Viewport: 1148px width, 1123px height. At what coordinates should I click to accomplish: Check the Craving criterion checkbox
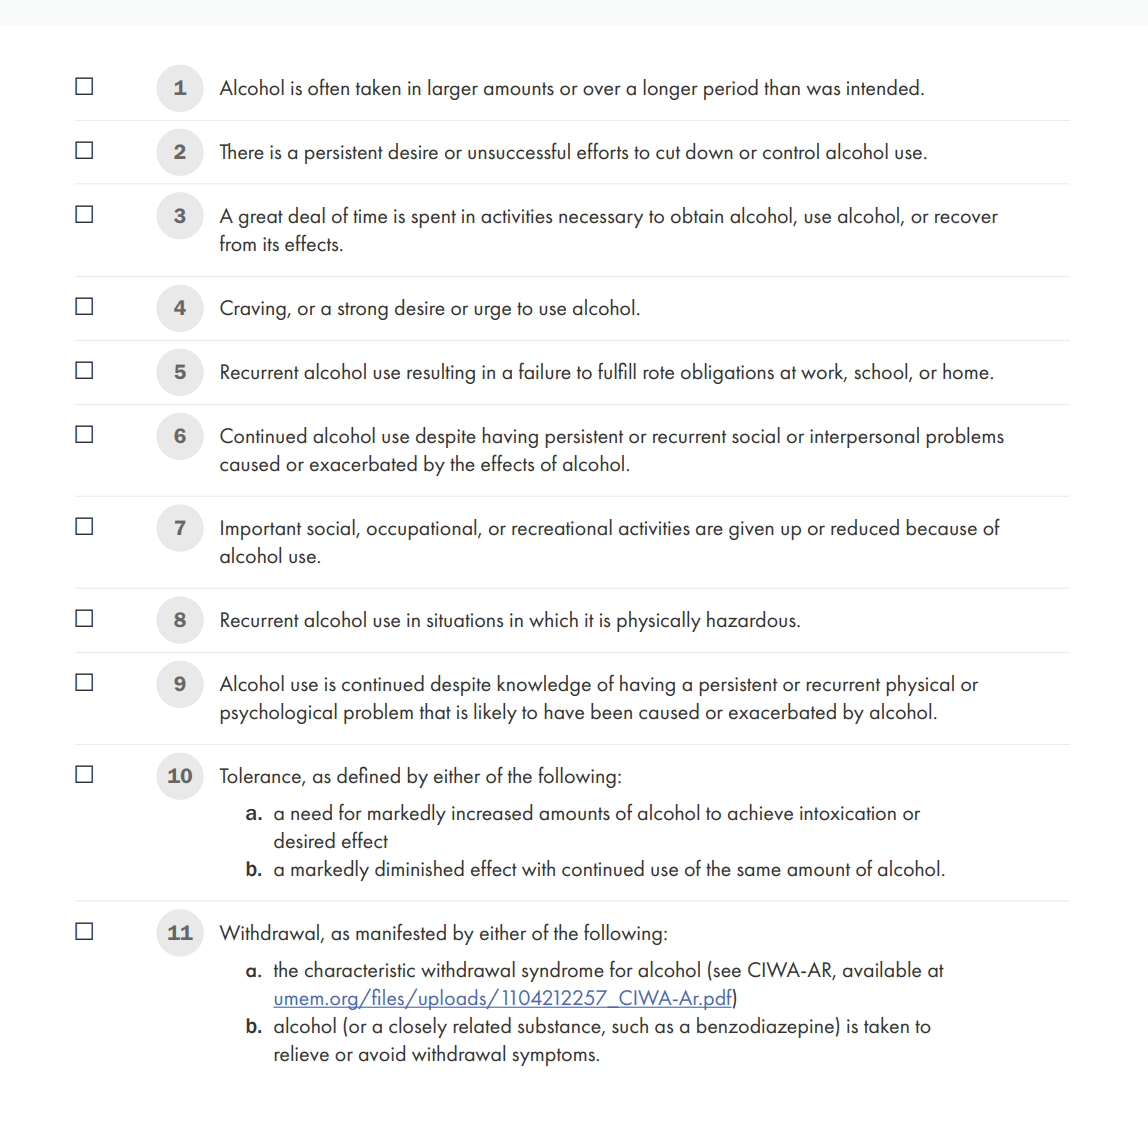(85, 306)
